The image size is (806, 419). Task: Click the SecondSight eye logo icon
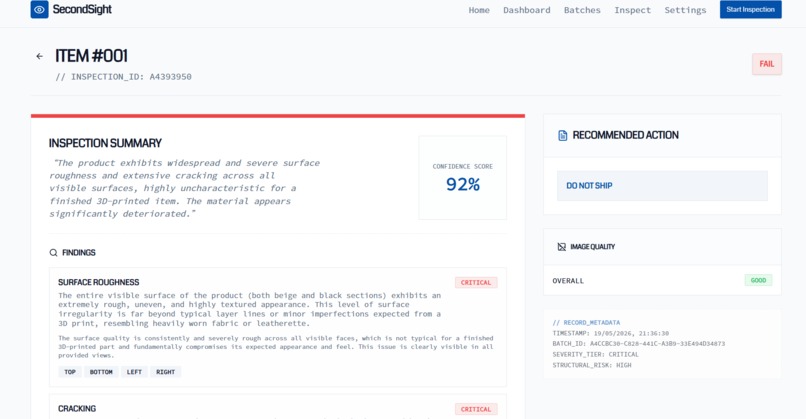pos(40,9)
